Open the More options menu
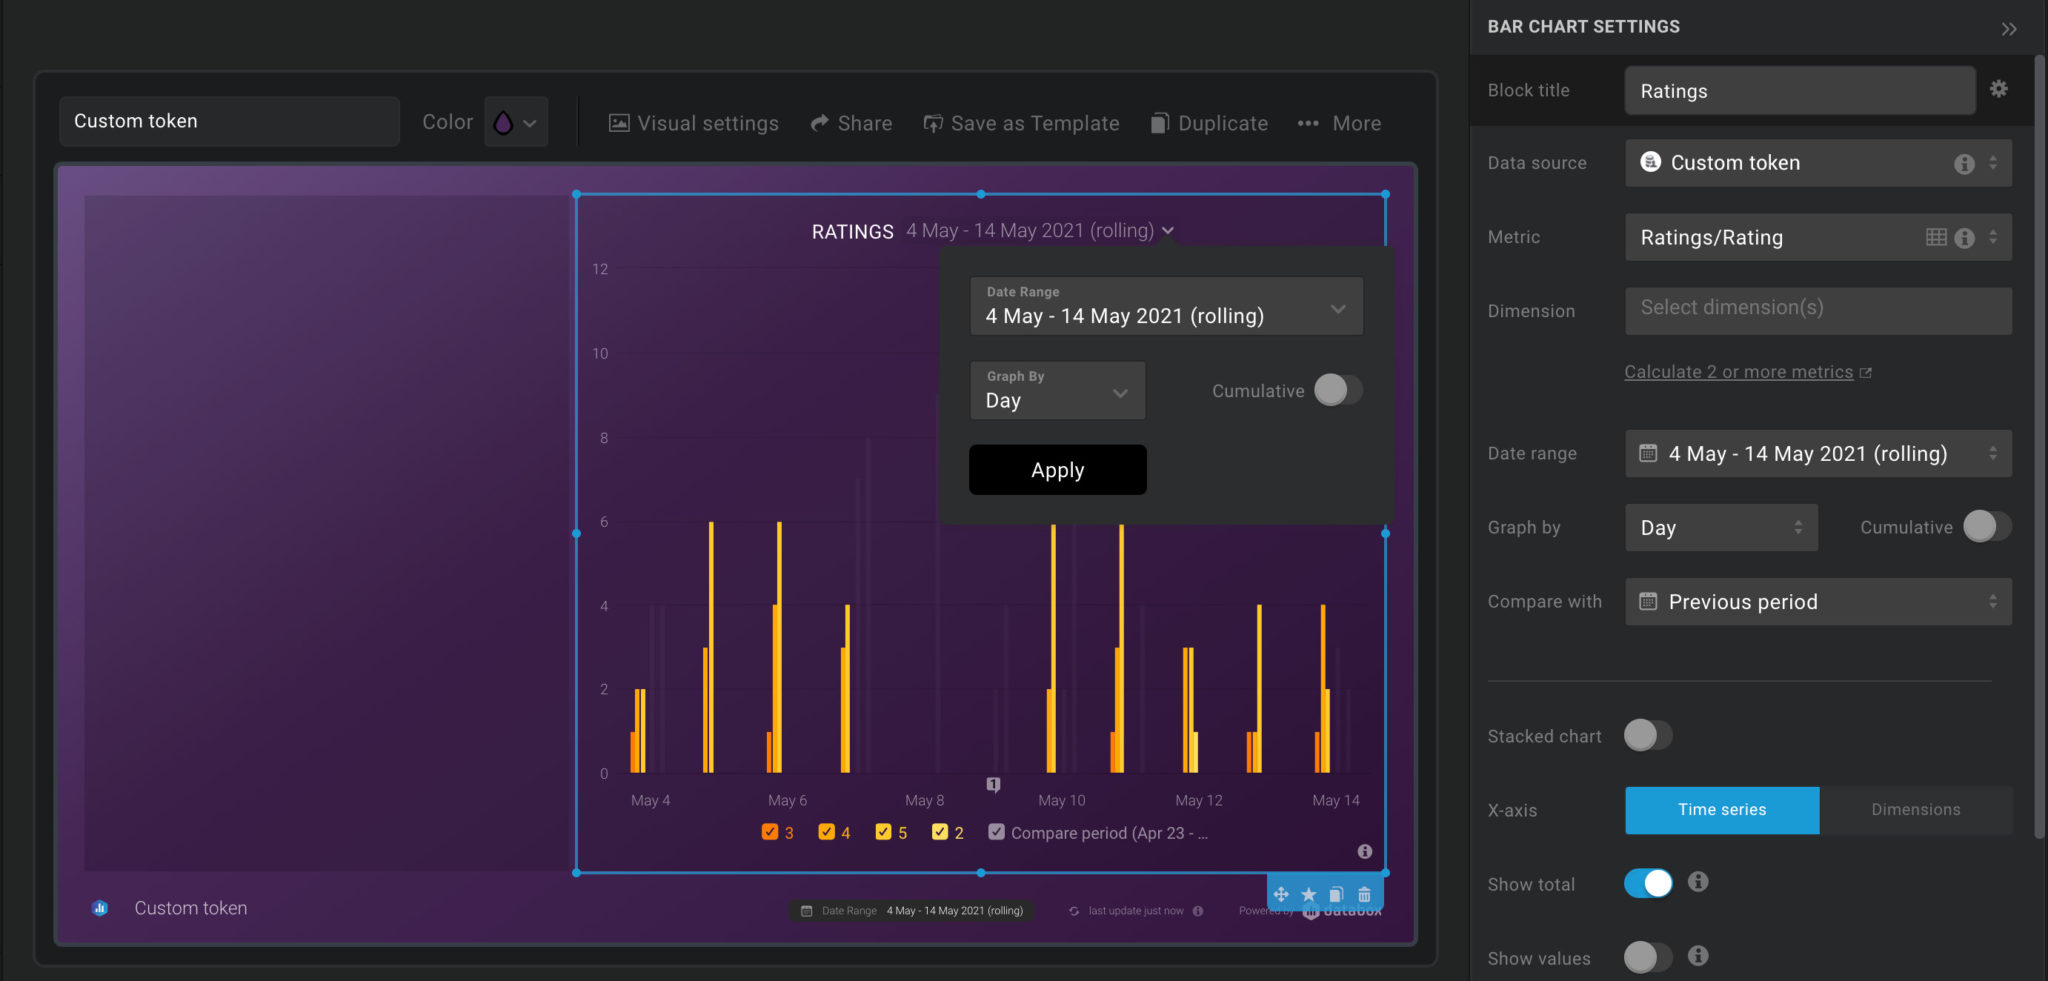The image size is (2048, 981). (1339, 122)
